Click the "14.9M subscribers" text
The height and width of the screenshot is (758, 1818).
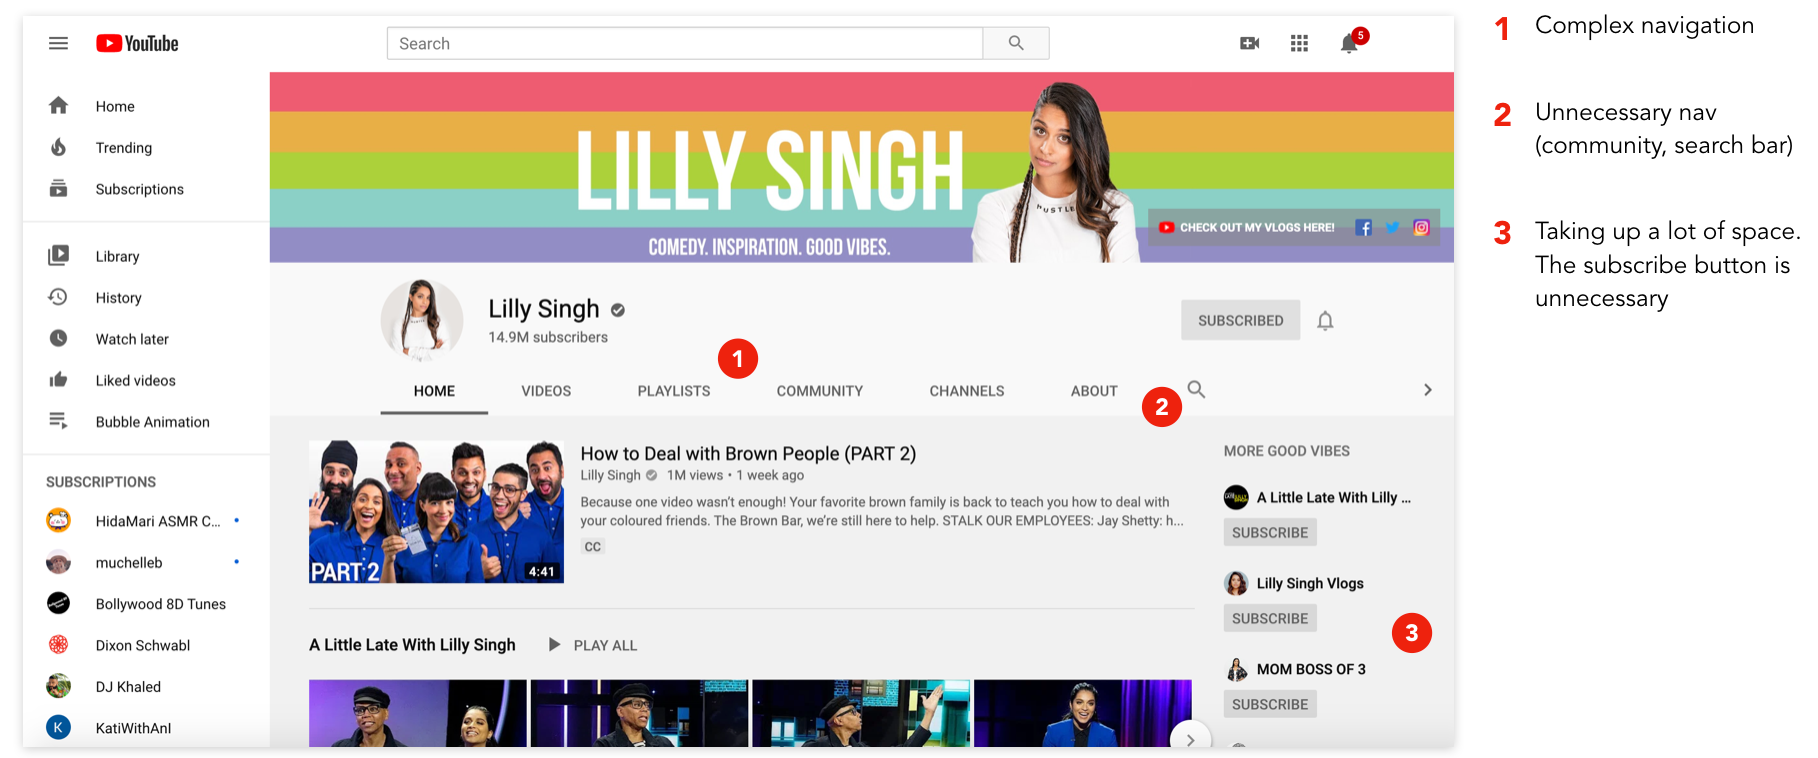click(x=548, y=337)
